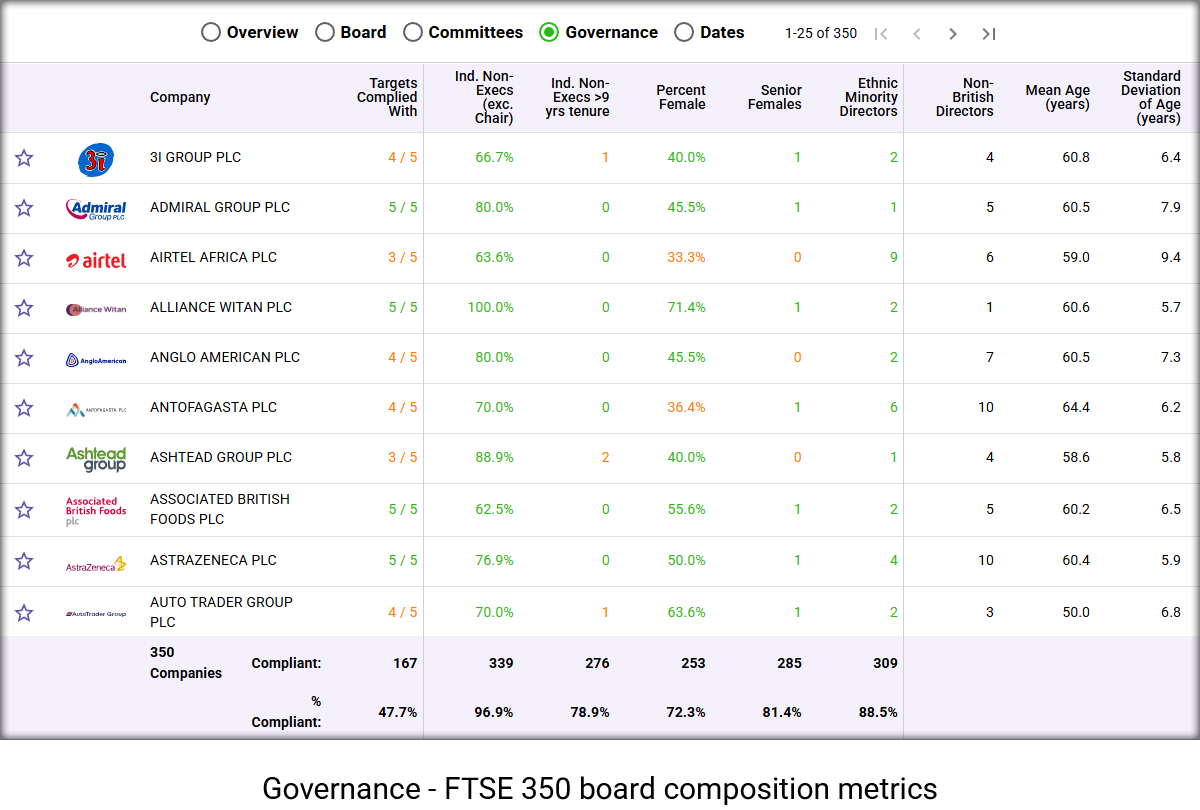The width and height of the screenshot is (1200, 810).
Task: Click 3I GROUP's '4 / 5' targets value
Action: tap(403, 157)
